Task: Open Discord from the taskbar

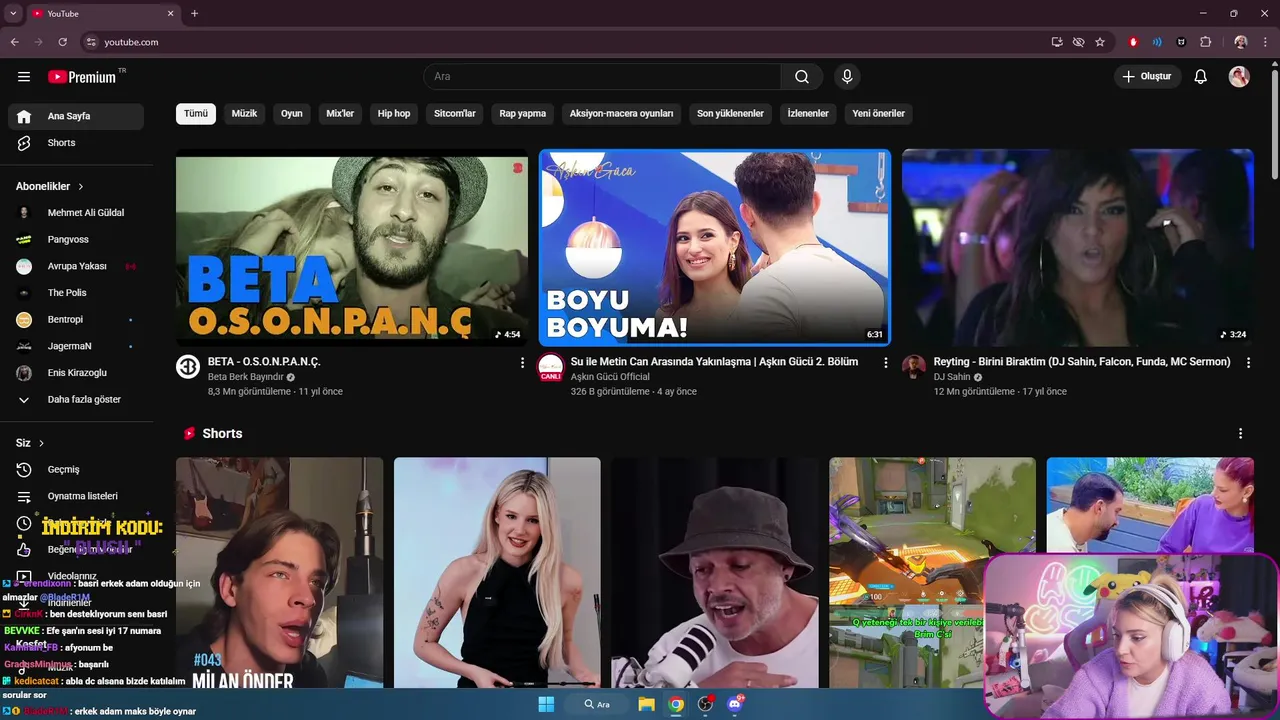Action: (x=736, y=704)
